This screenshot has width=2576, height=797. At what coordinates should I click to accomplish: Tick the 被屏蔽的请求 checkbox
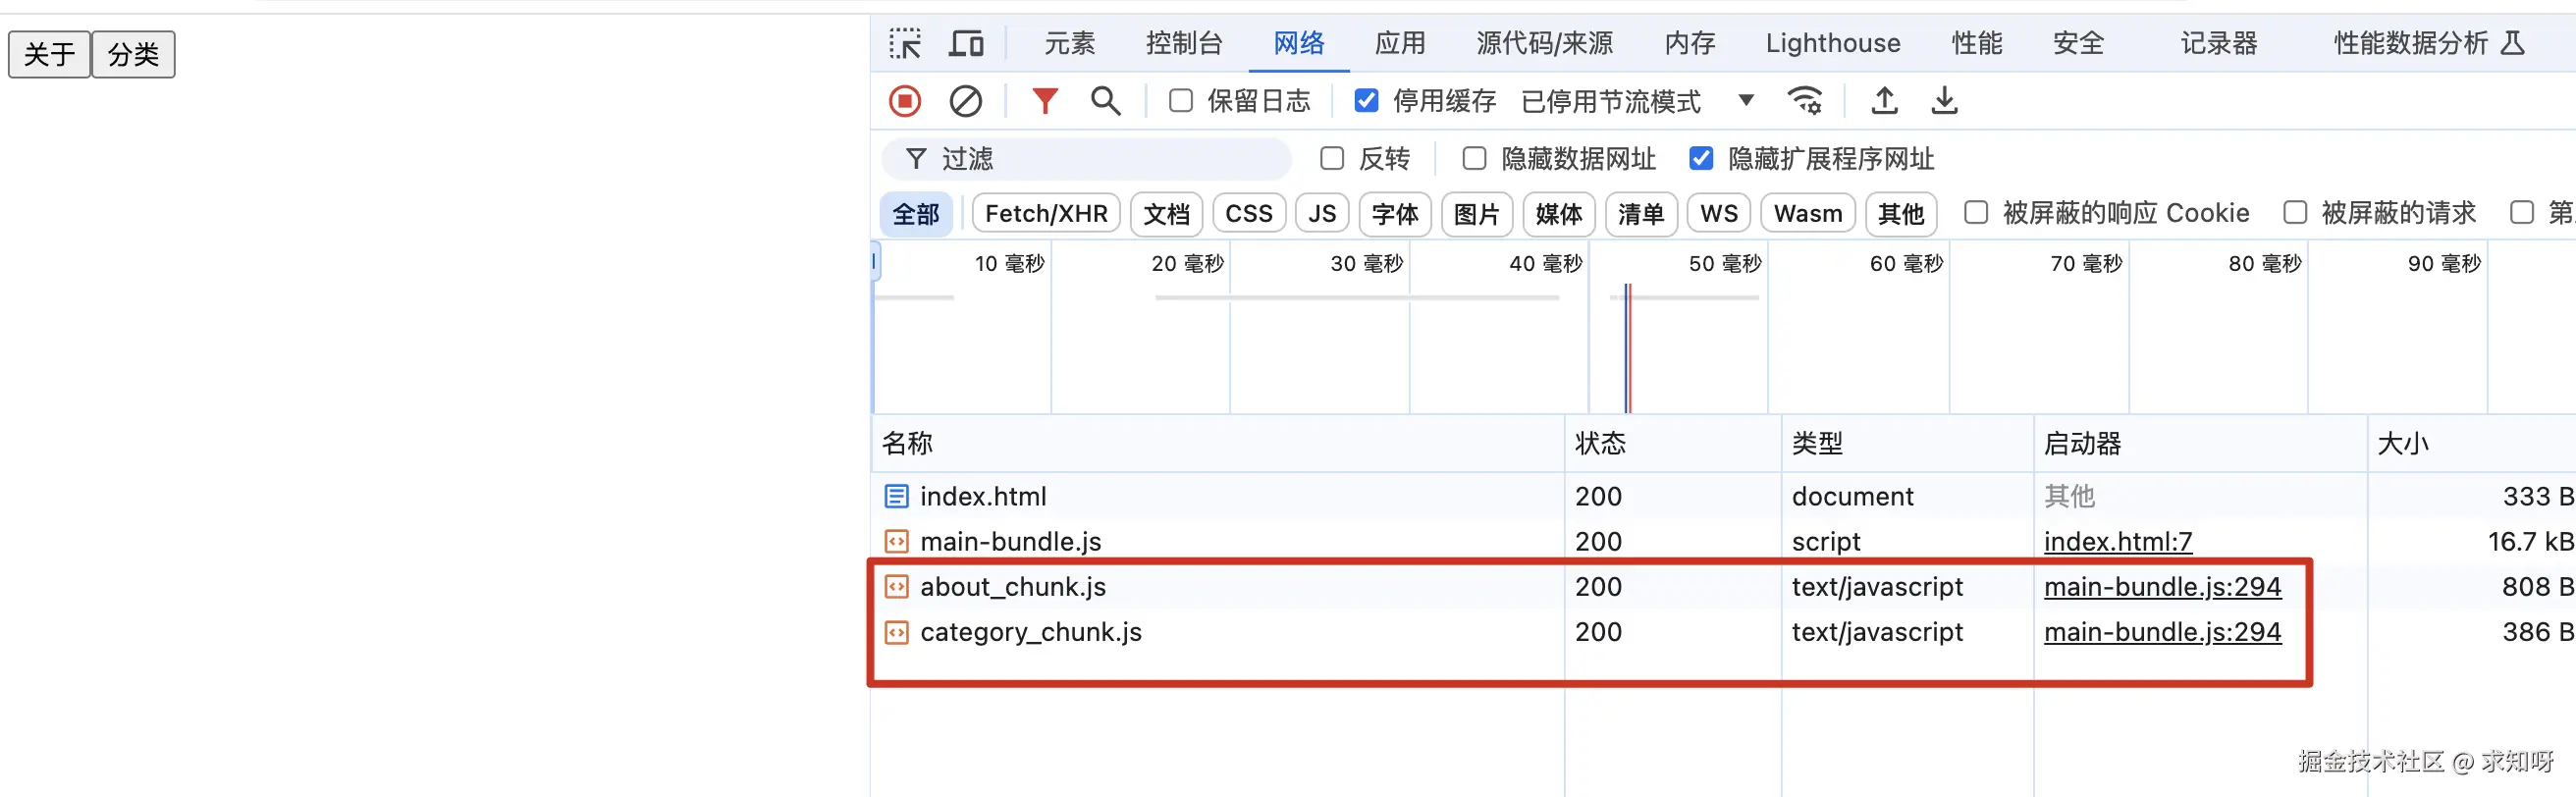tap(2295, 212)
